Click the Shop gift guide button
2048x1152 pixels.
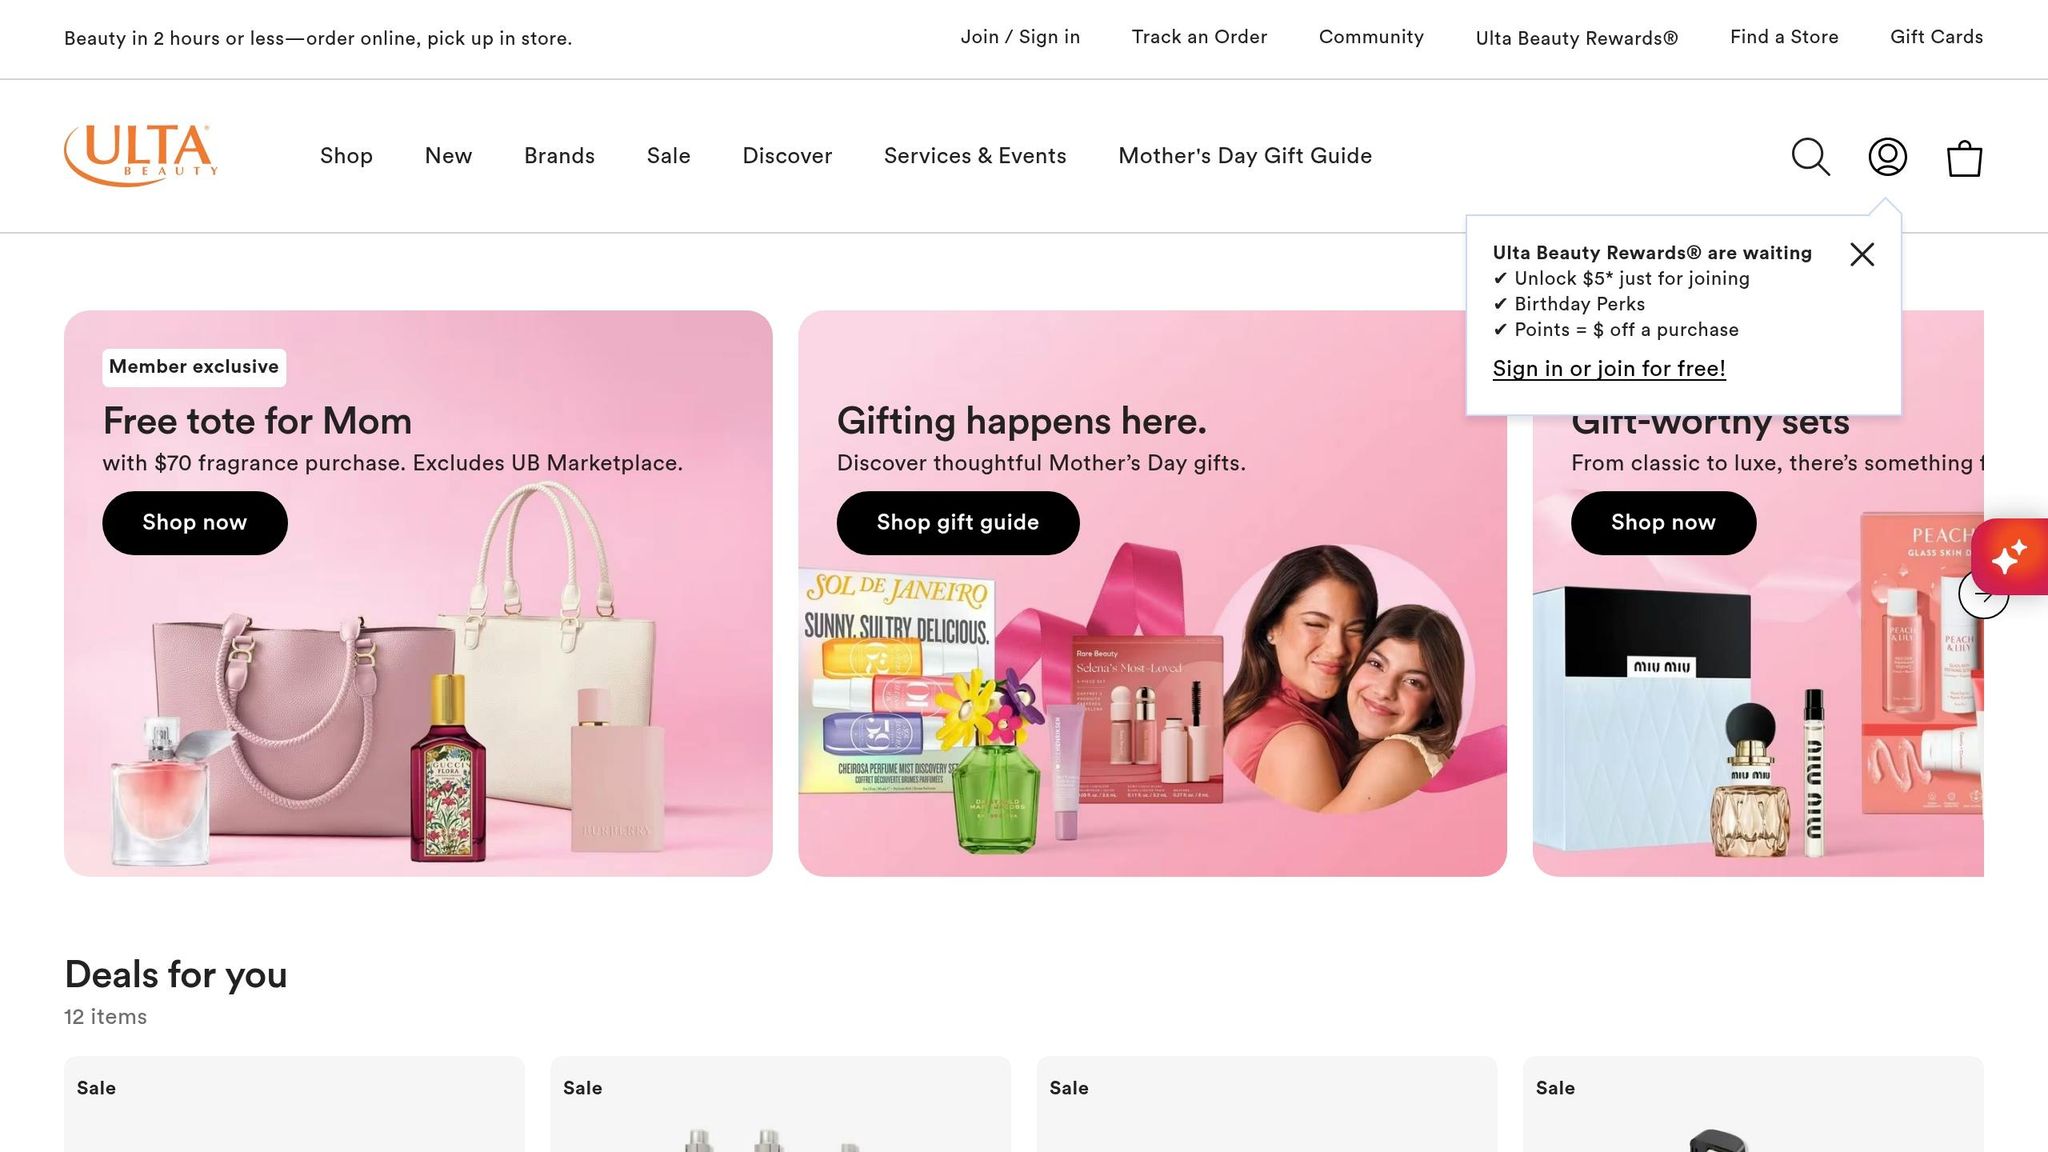[958, 522]
